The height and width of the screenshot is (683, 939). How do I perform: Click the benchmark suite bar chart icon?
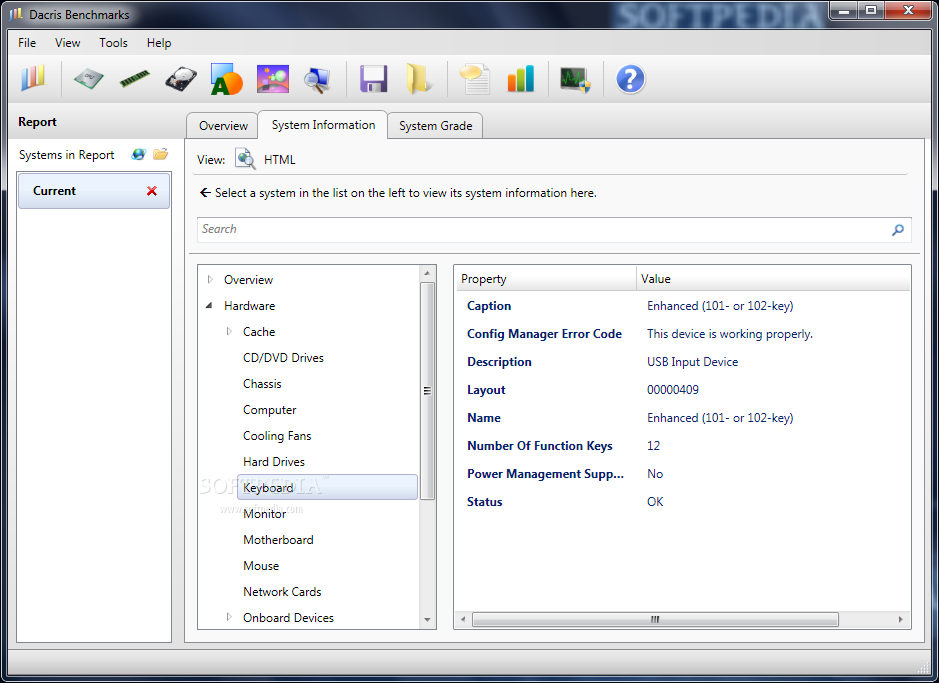click(34, 78)
